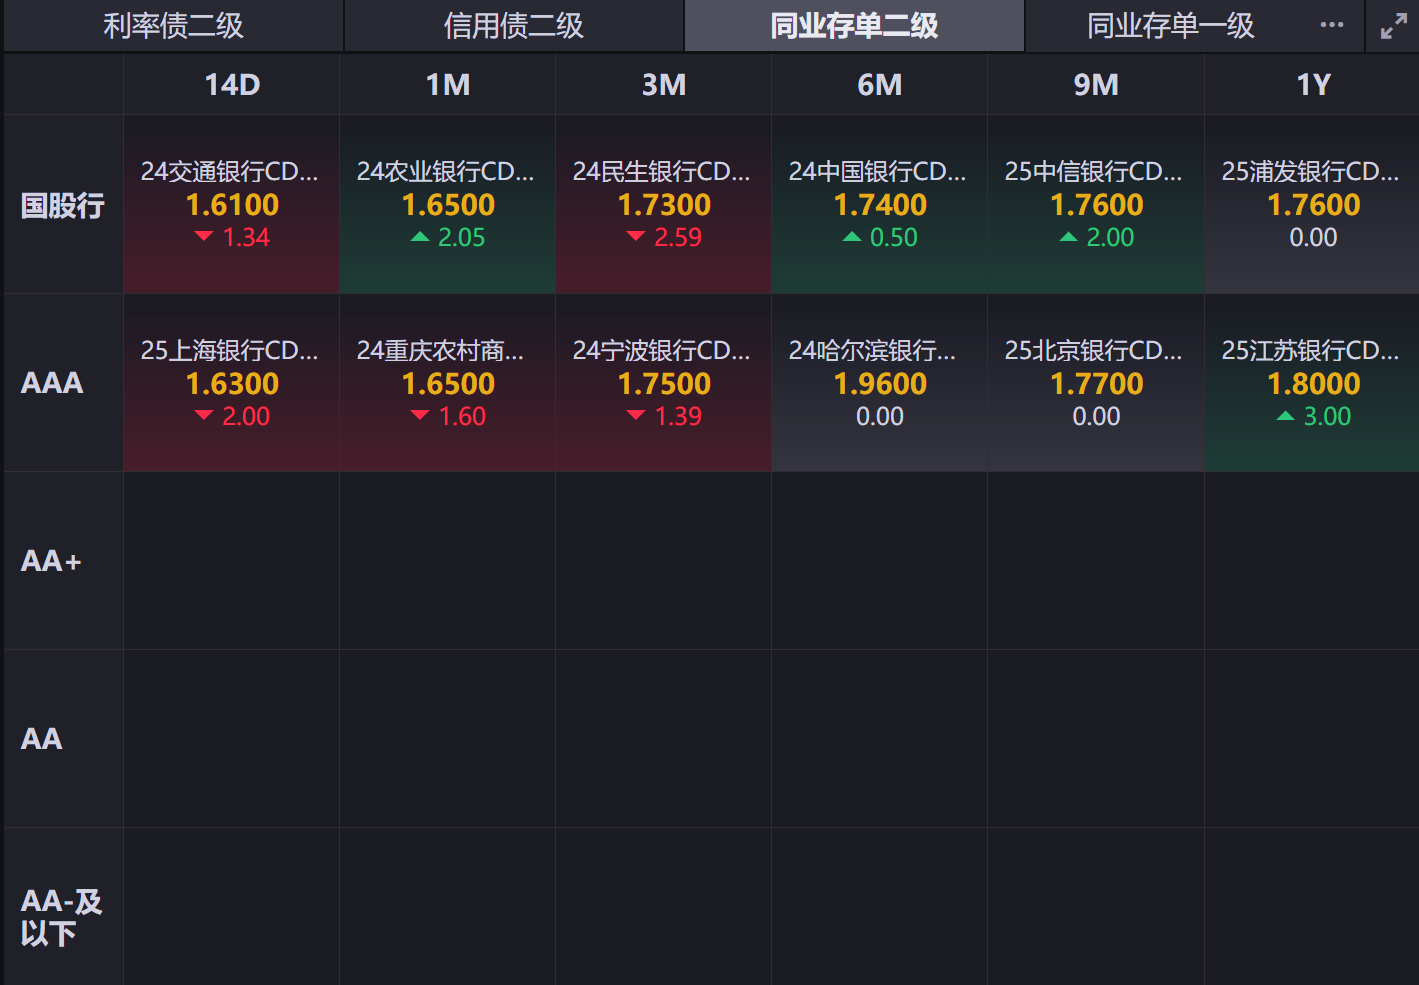Image resolution: width=1419 pixels, height=985 pixels.
Task: Click the 6M column header
Action: (x=880, y=85)
